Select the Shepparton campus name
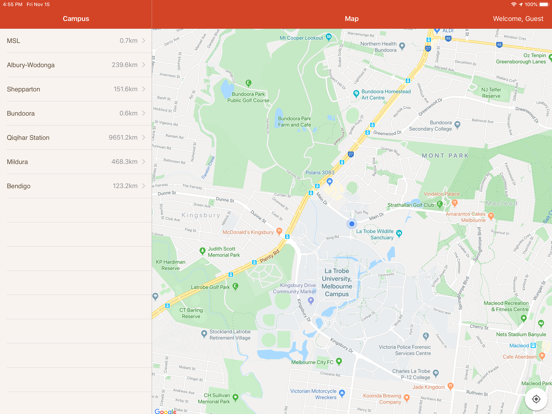This screenshot has height=414, width=552. 23,89
